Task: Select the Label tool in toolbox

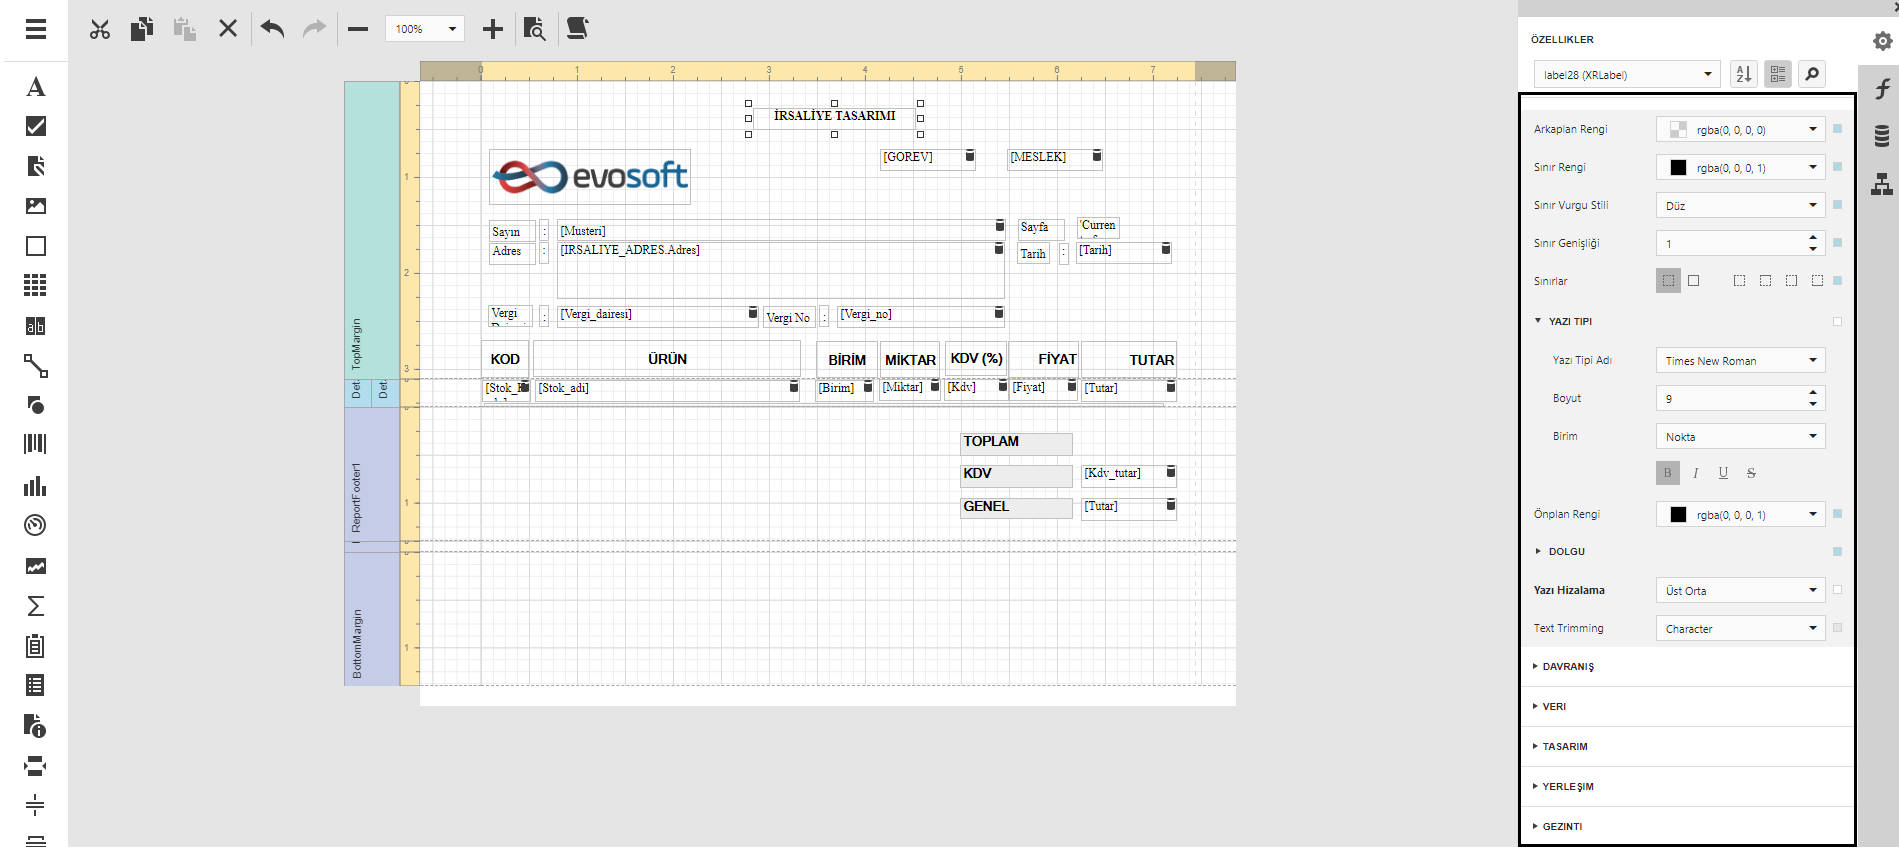Action: [x=36, y=87]
